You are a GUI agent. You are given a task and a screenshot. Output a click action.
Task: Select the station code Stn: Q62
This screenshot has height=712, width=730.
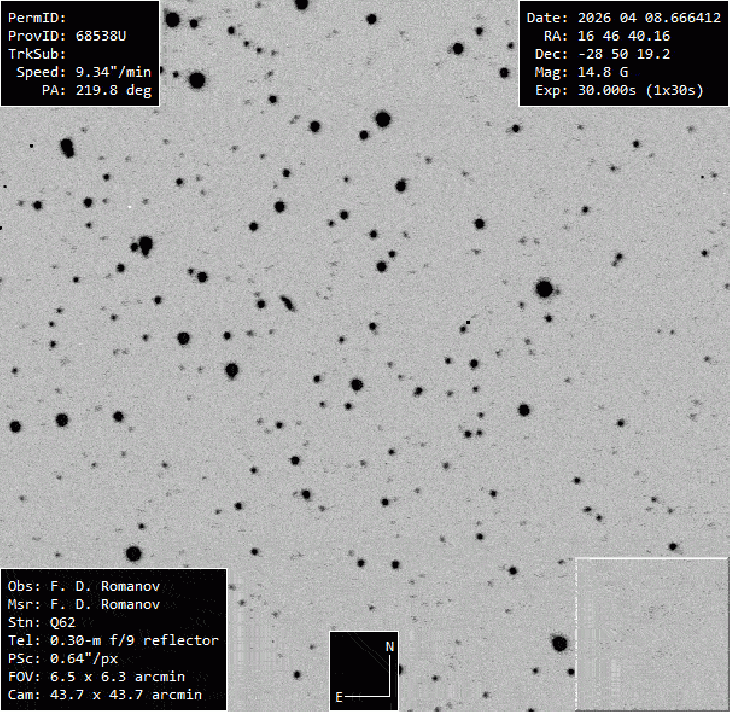click(x=40, y=622)
